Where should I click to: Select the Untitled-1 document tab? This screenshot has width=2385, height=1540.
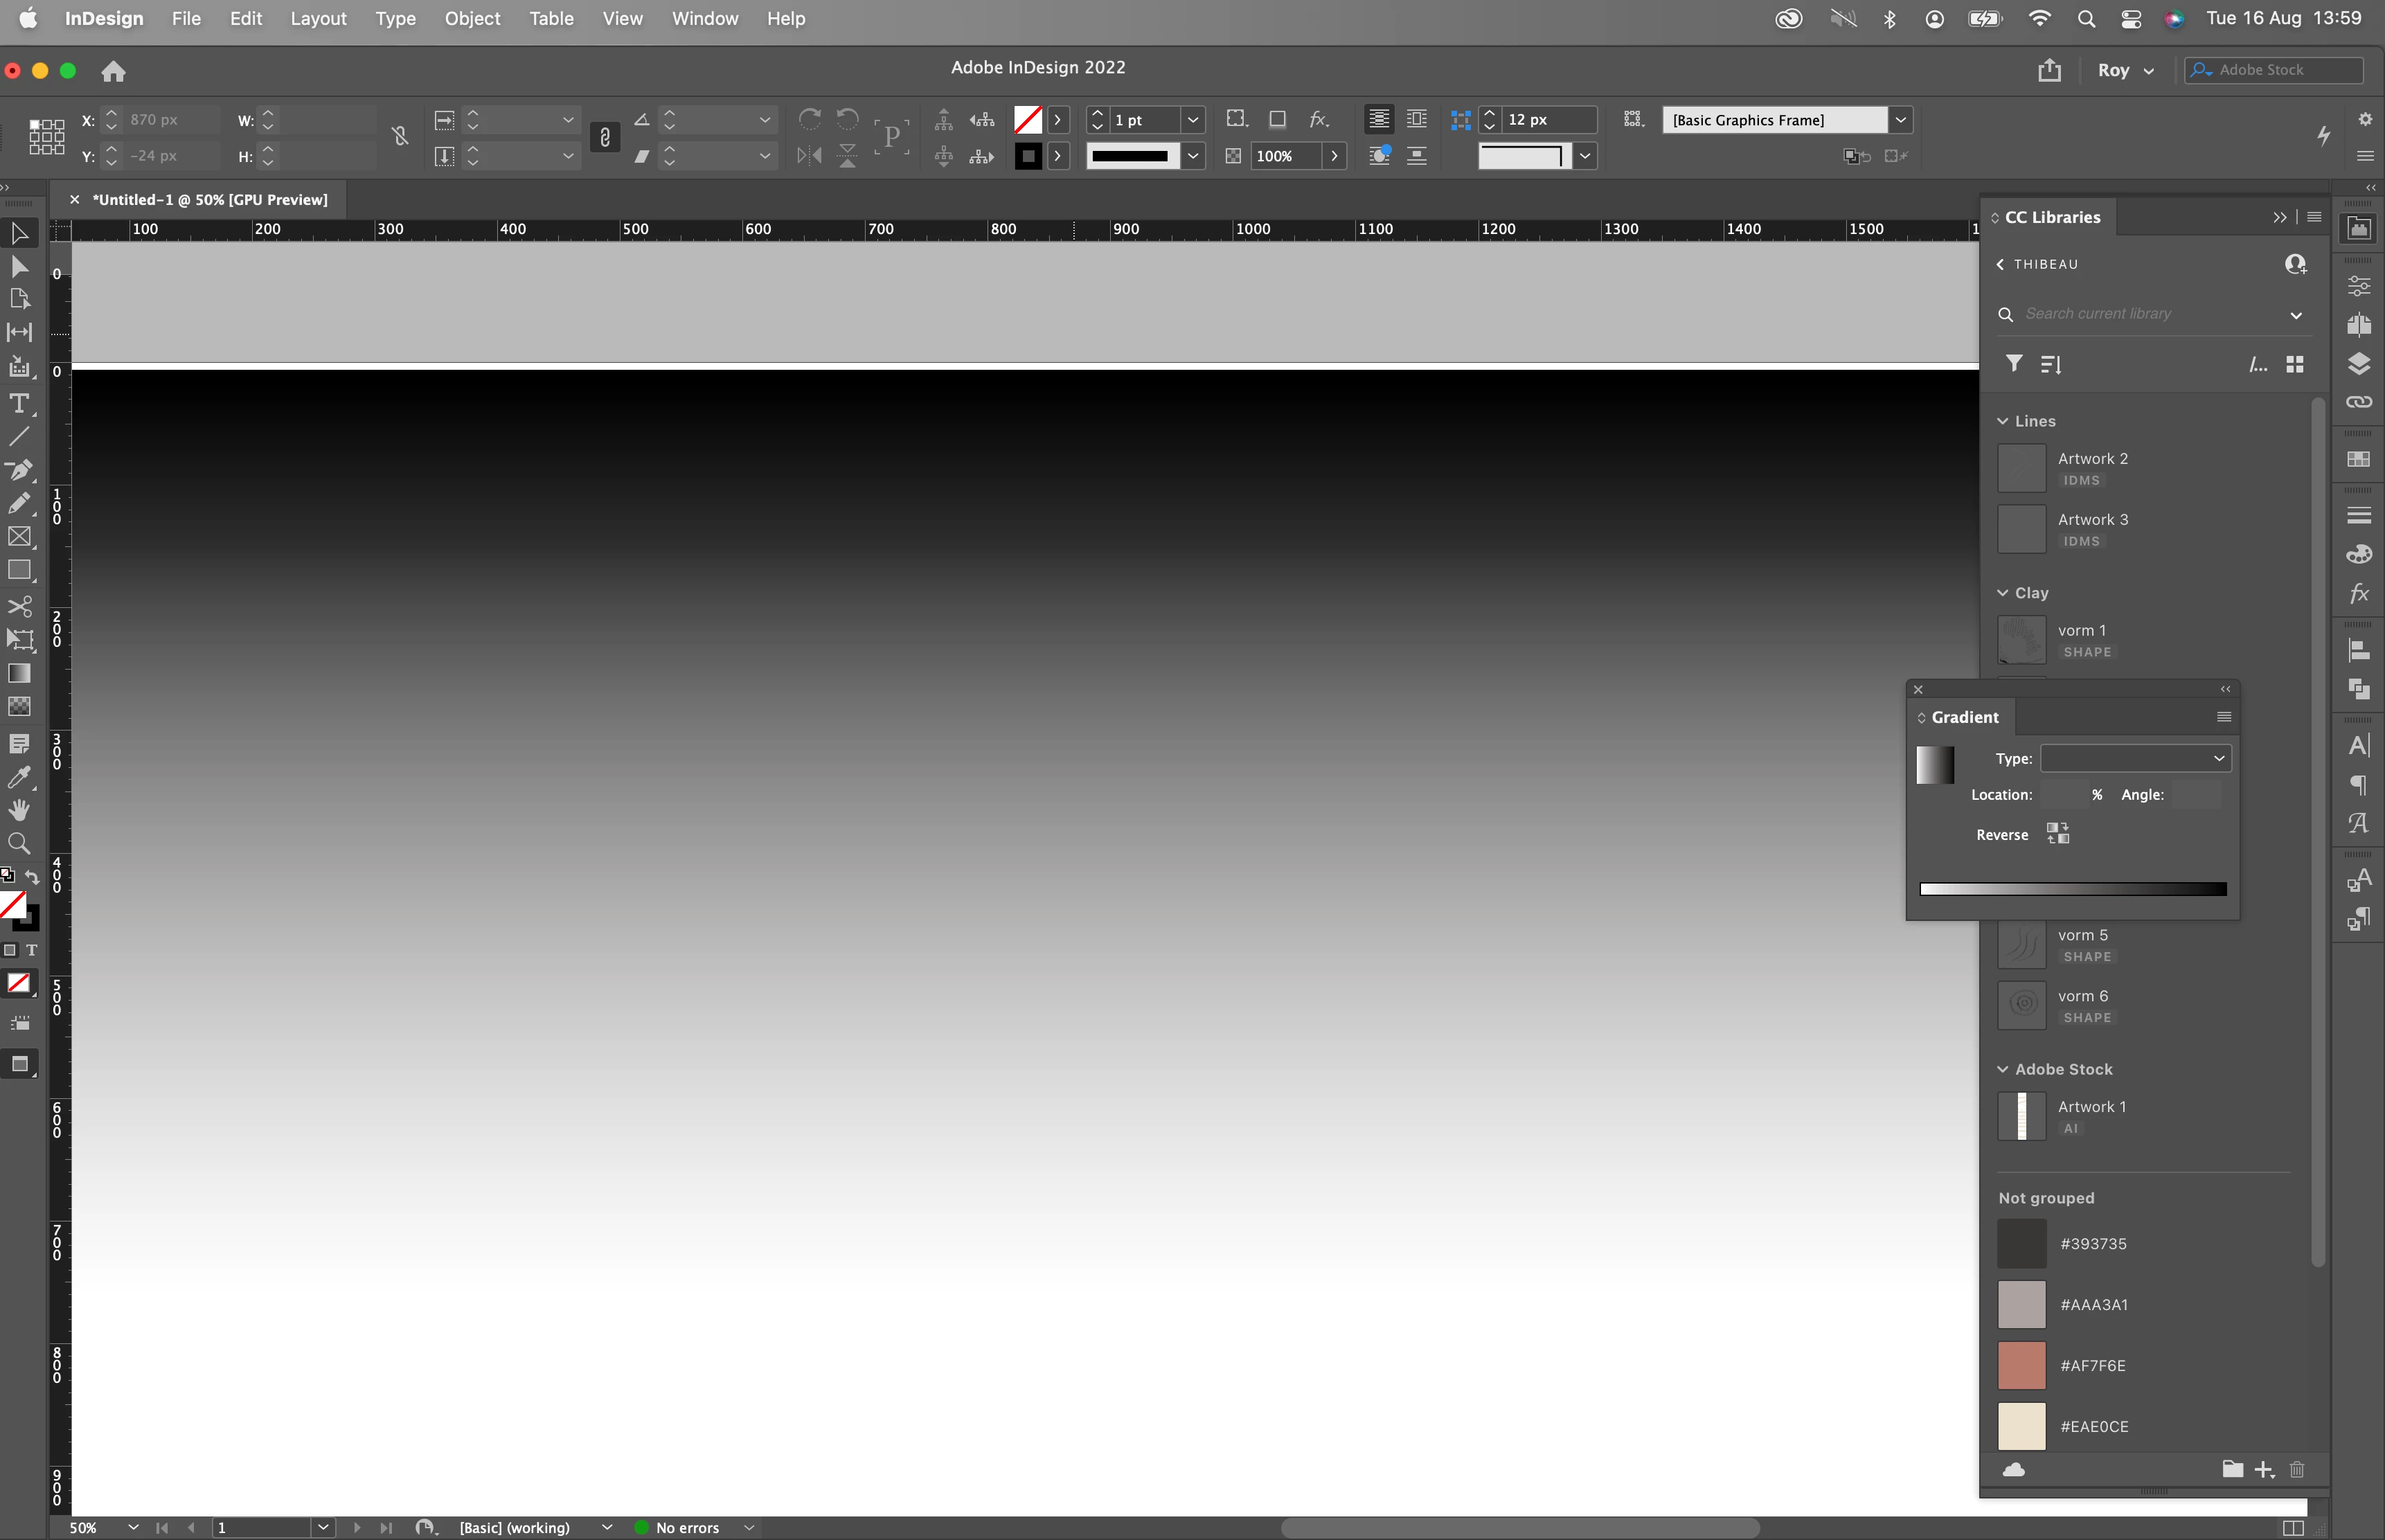[x=209, y=199]
